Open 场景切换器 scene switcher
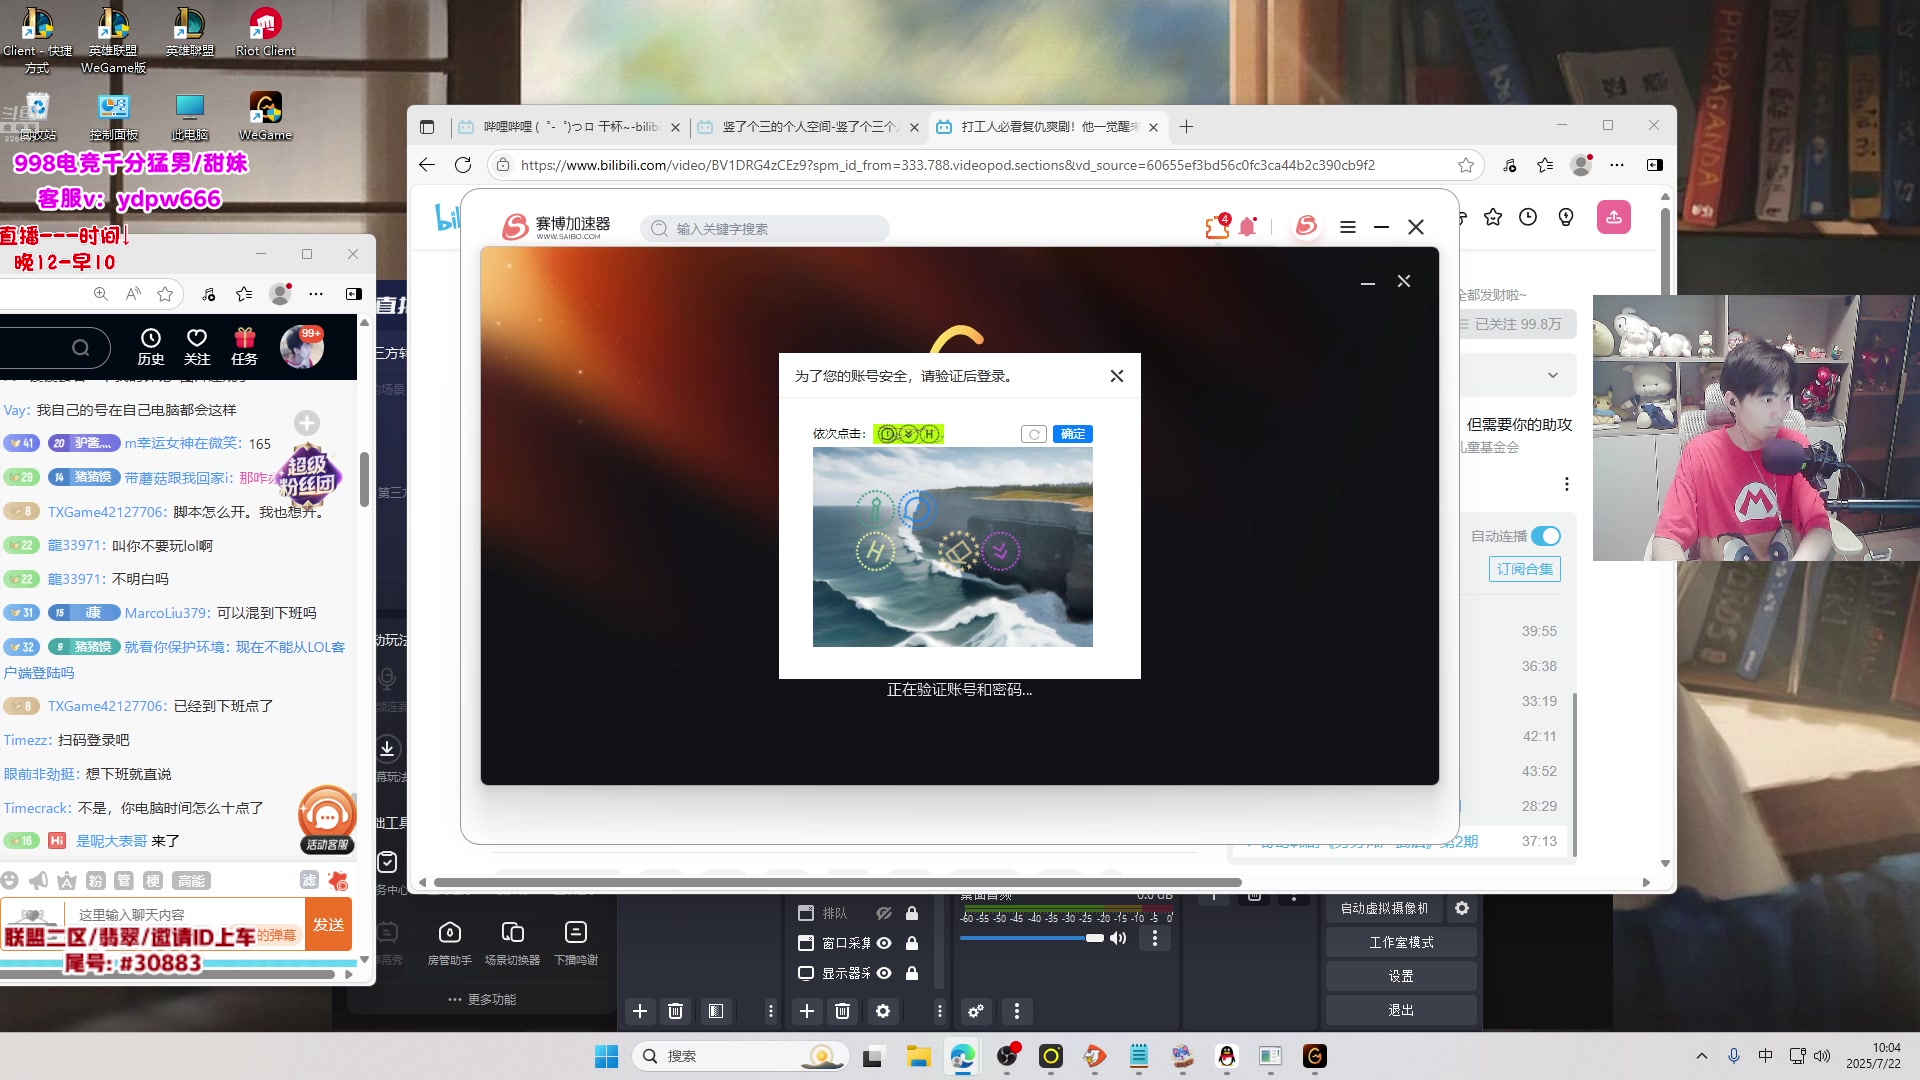The height and width of the screenshot is (1080, 1920). tap(513, 943)
